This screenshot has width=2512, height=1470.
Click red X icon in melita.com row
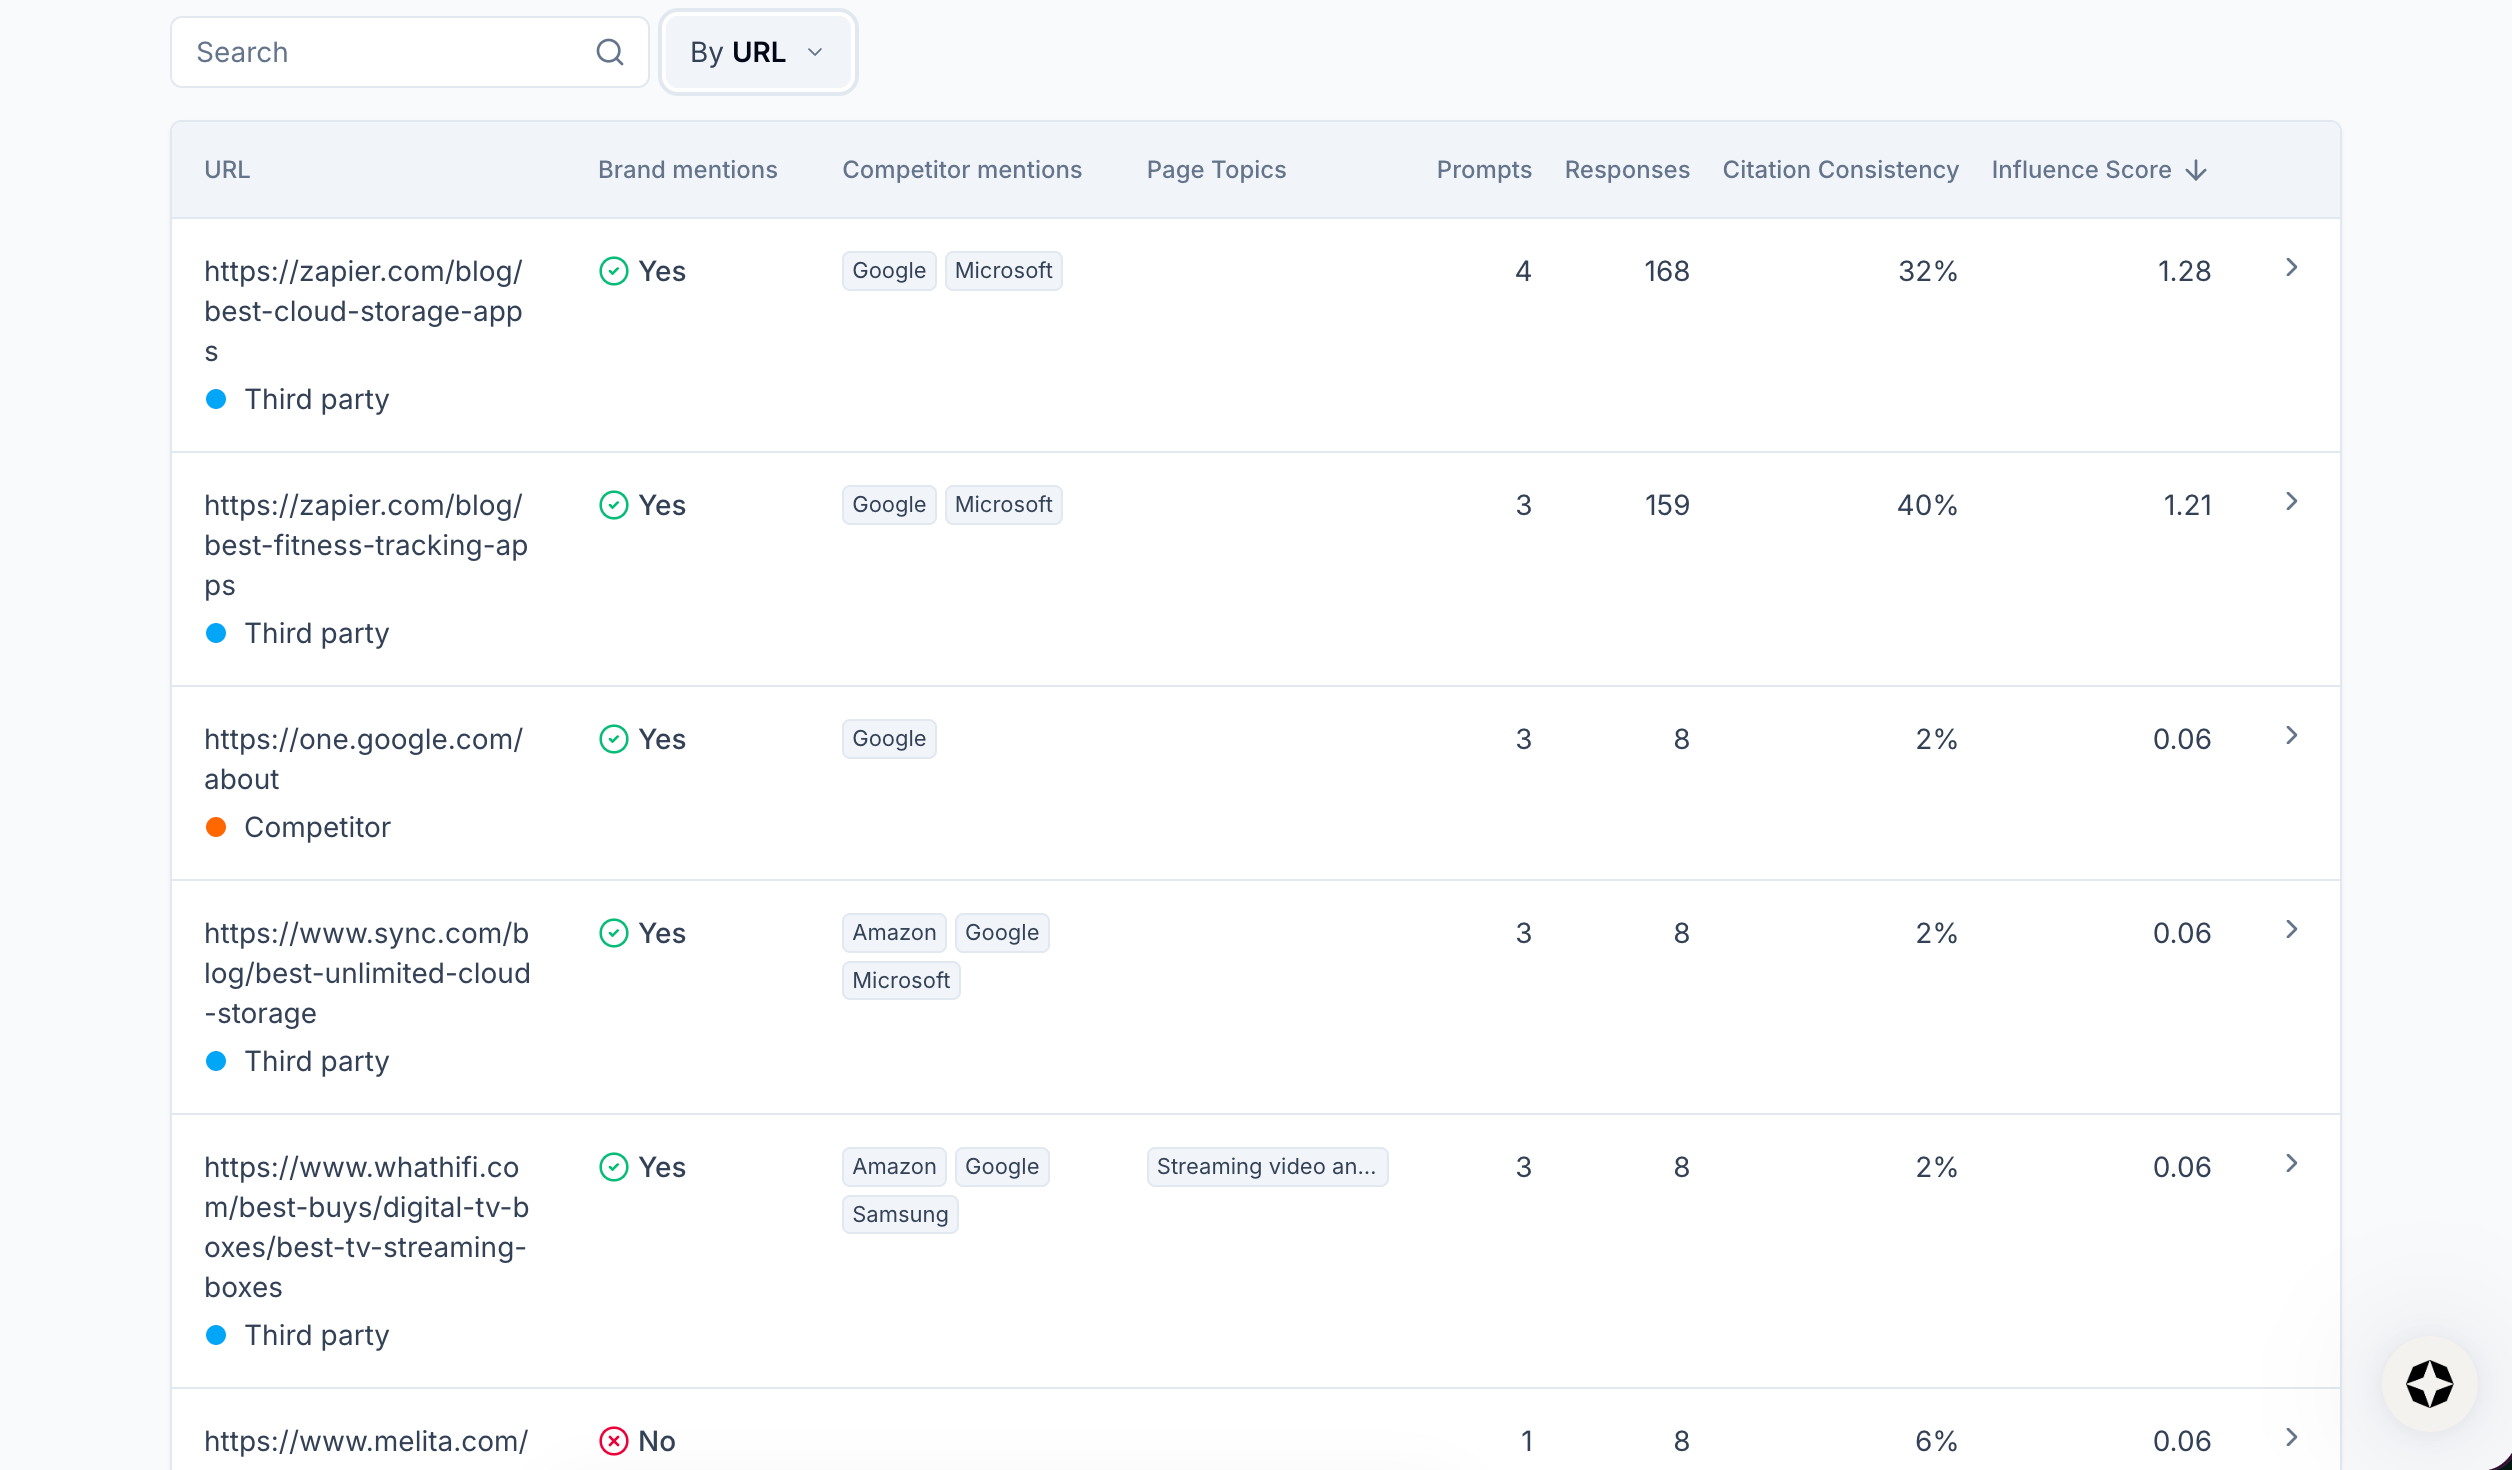pyautogui.click(x=613, y=1441)
